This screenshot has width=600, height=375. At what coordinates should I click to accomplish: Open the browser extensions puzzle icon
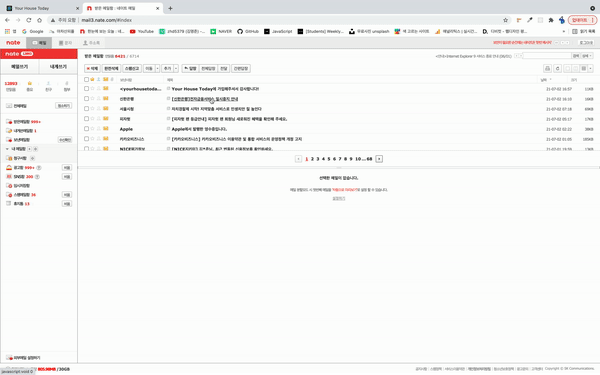tap(551, 20)
